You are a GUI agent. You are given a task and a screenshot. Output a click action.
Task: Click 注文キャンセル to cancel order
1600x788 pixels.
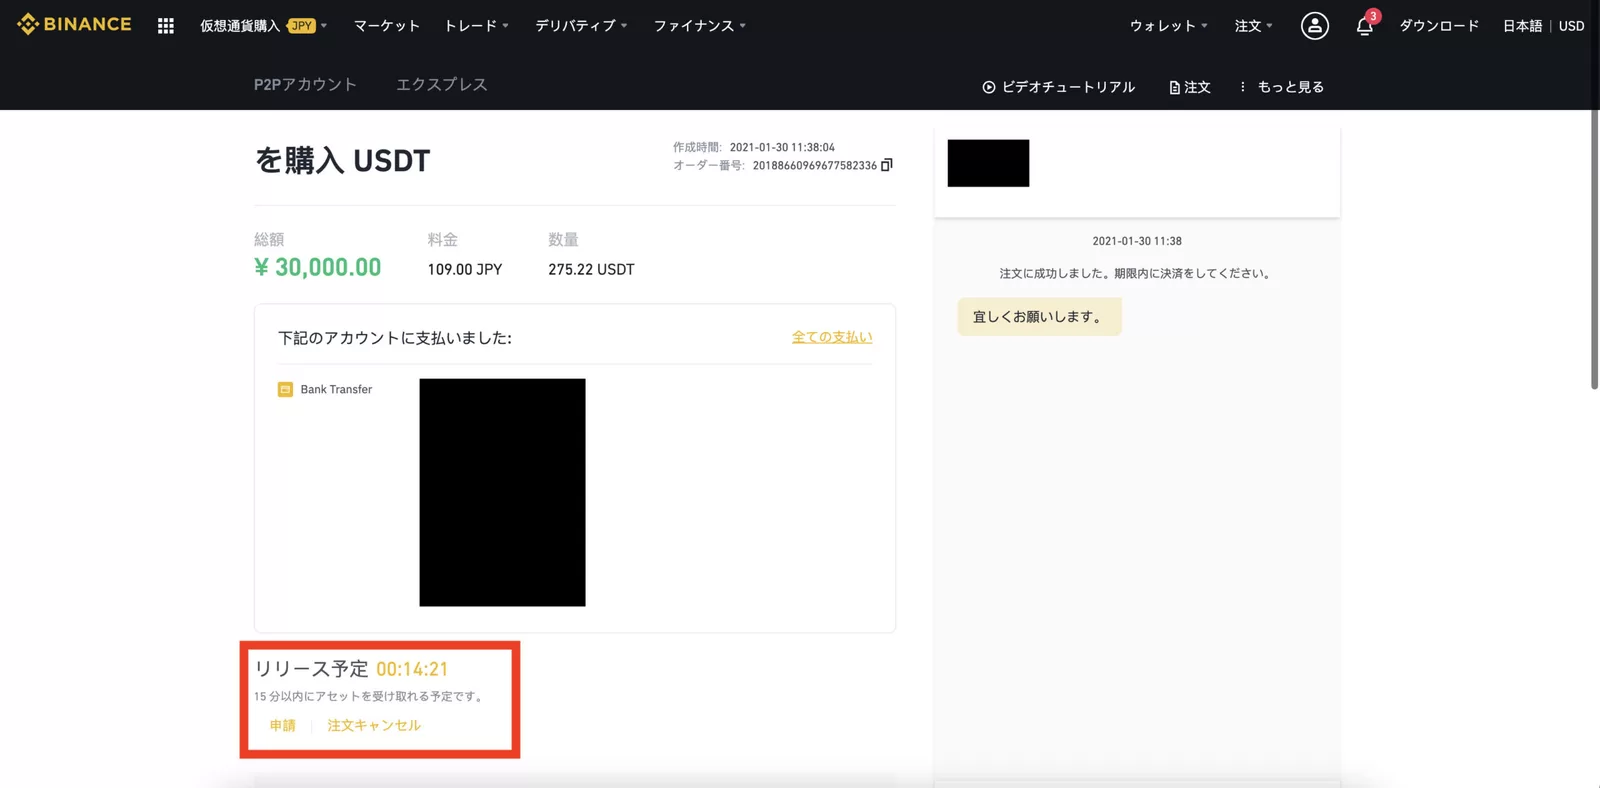(374, 725)
